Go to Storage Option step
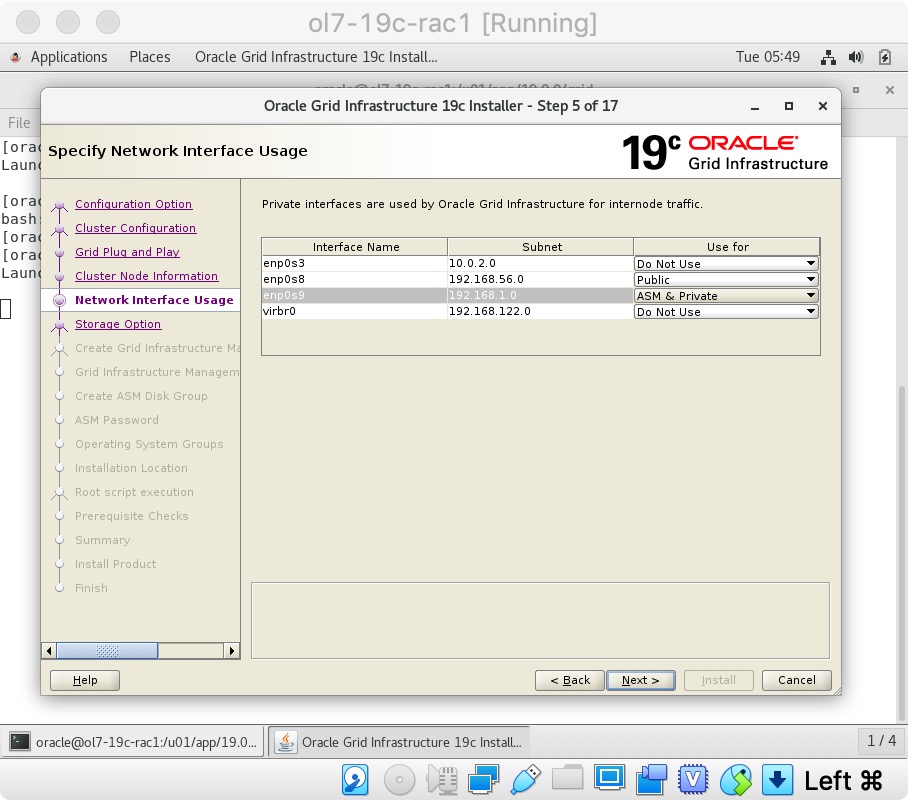The image size is (908, 800). coord(118,324)
